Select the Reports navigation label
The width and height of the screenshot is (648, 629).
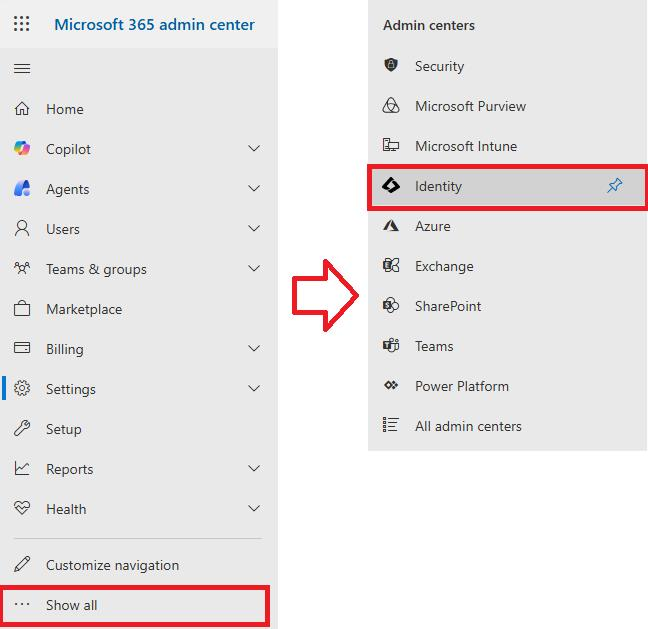pos(69,469)
